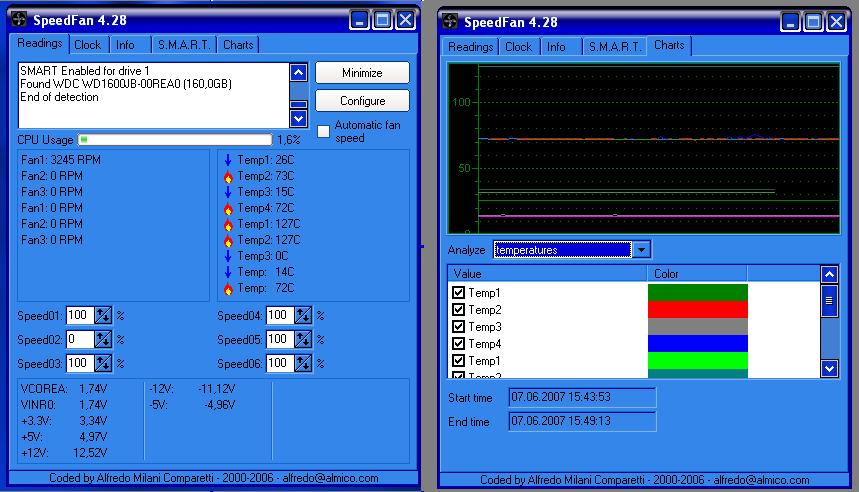Click the down arrow icon beside Temp3: 15C
Image resolution: width=859 pixels, height=492 pixels.
pos(228,192)
